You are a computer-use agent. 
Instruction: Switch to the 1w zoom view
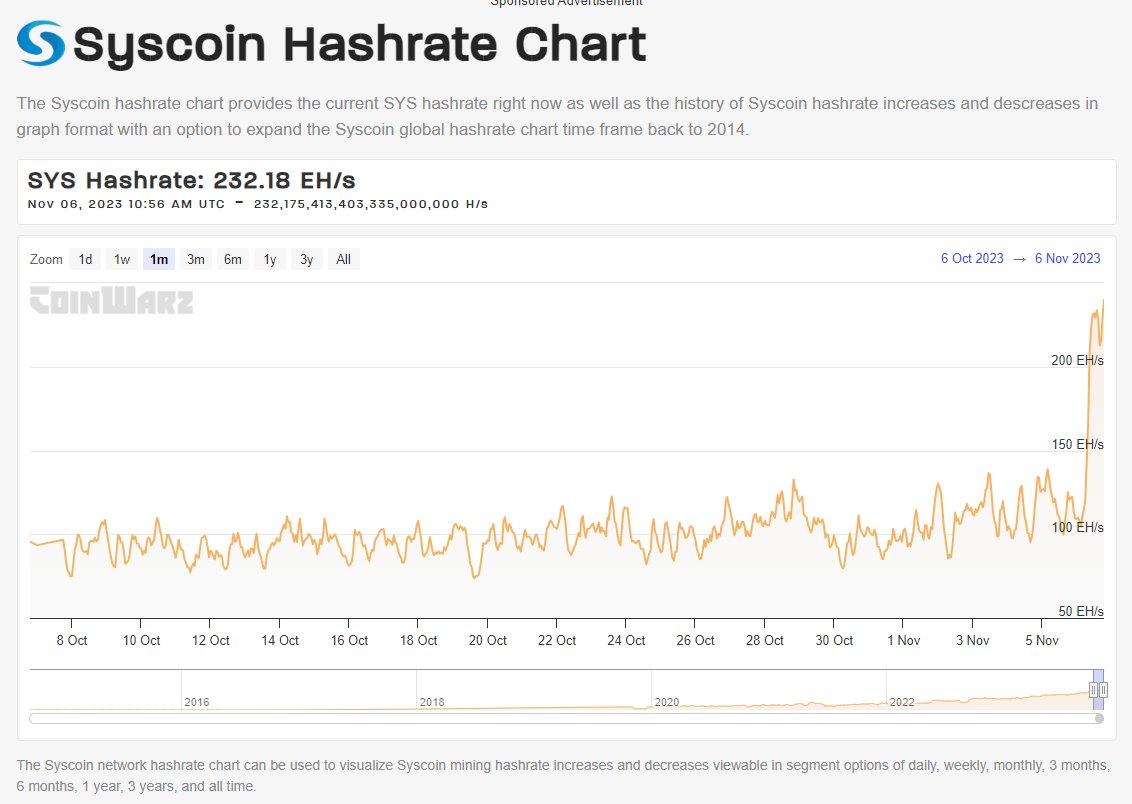121,258
